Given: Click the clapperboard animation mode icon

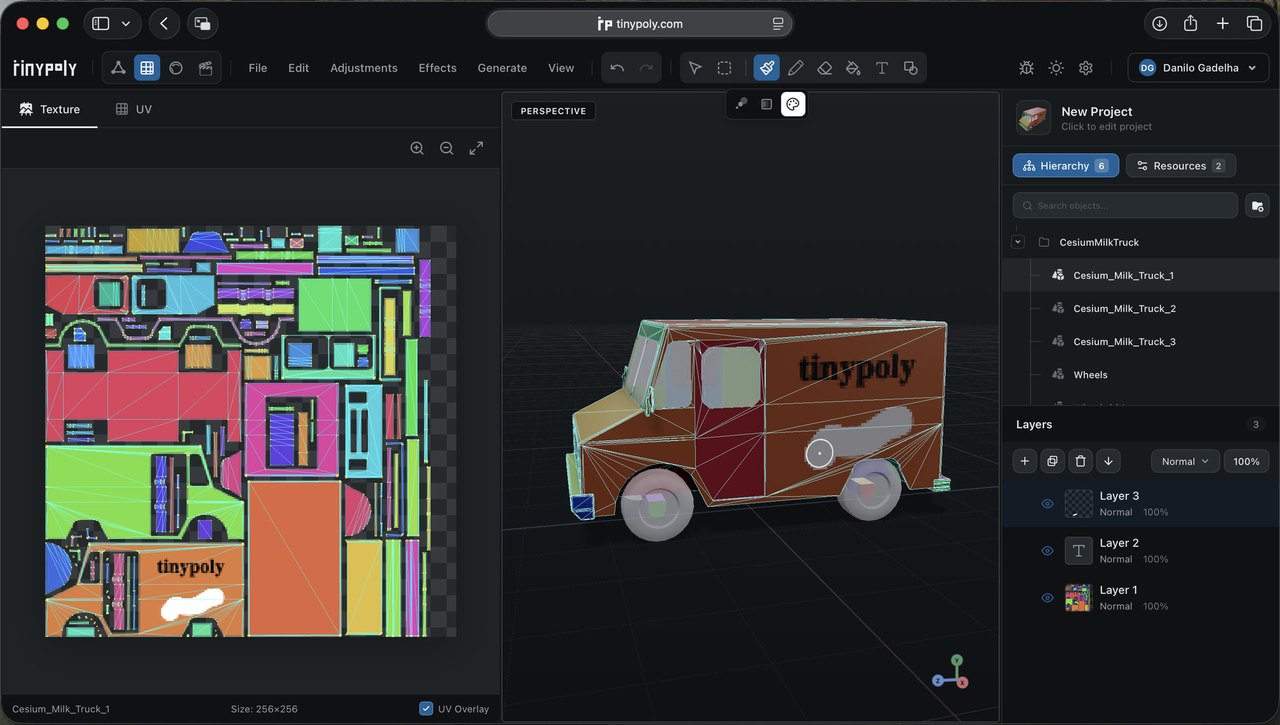Looking at the screenshot, I should click(x=205, y=68).
